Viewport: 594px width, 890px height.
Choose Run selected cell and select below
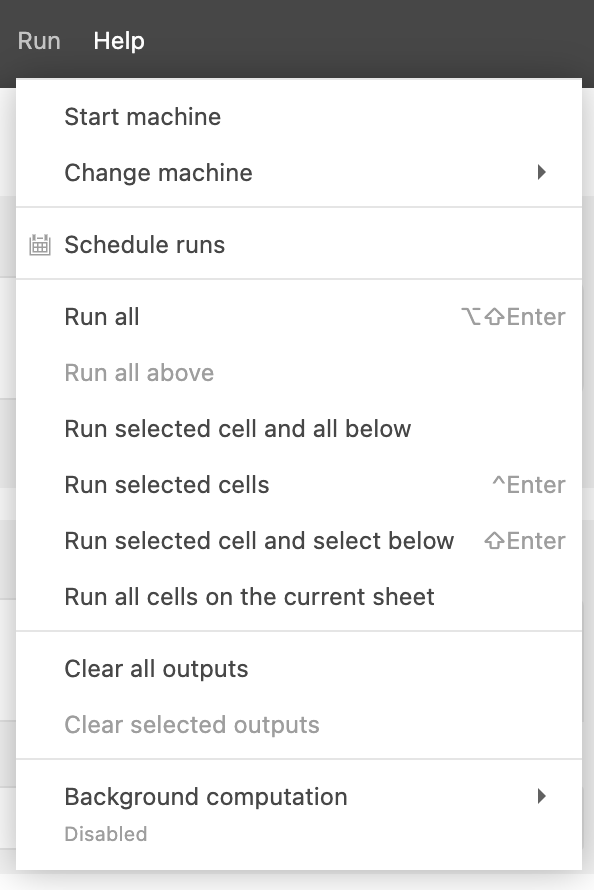299,541
